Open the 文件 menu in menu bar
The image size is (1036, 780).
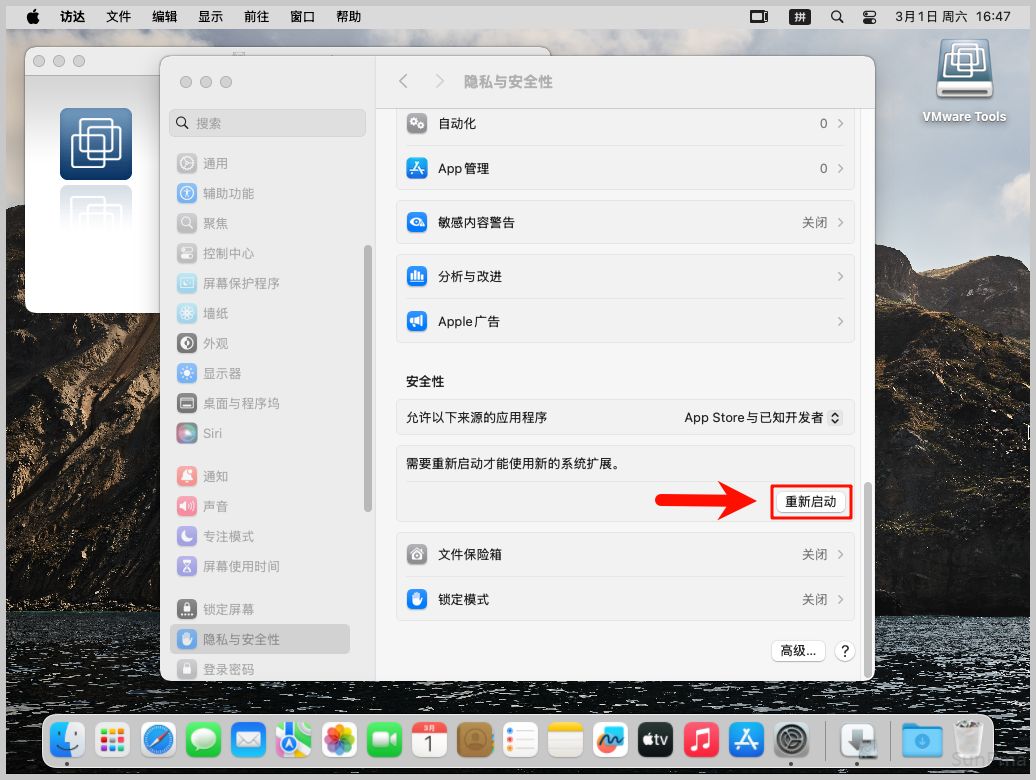click(x=118, y=17)
